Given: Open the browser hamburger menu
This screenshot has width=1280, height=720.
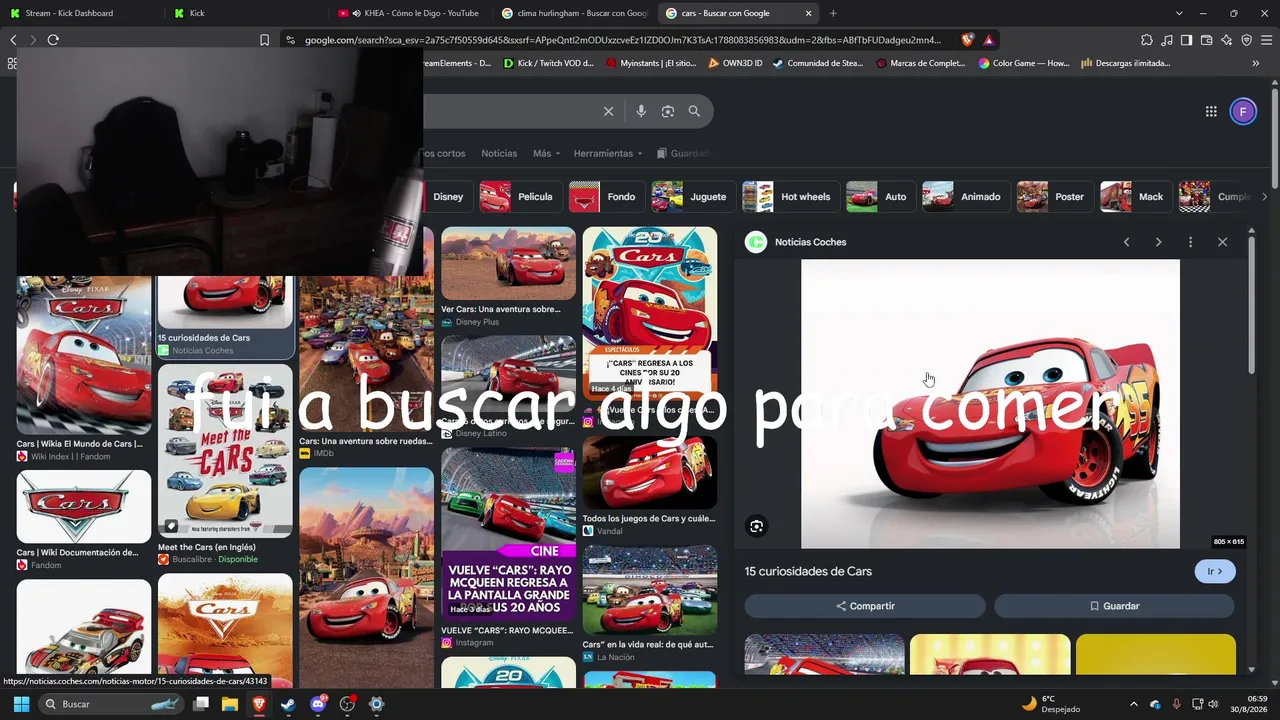Looking at the screenshot, I should (x=1266, y=40).
